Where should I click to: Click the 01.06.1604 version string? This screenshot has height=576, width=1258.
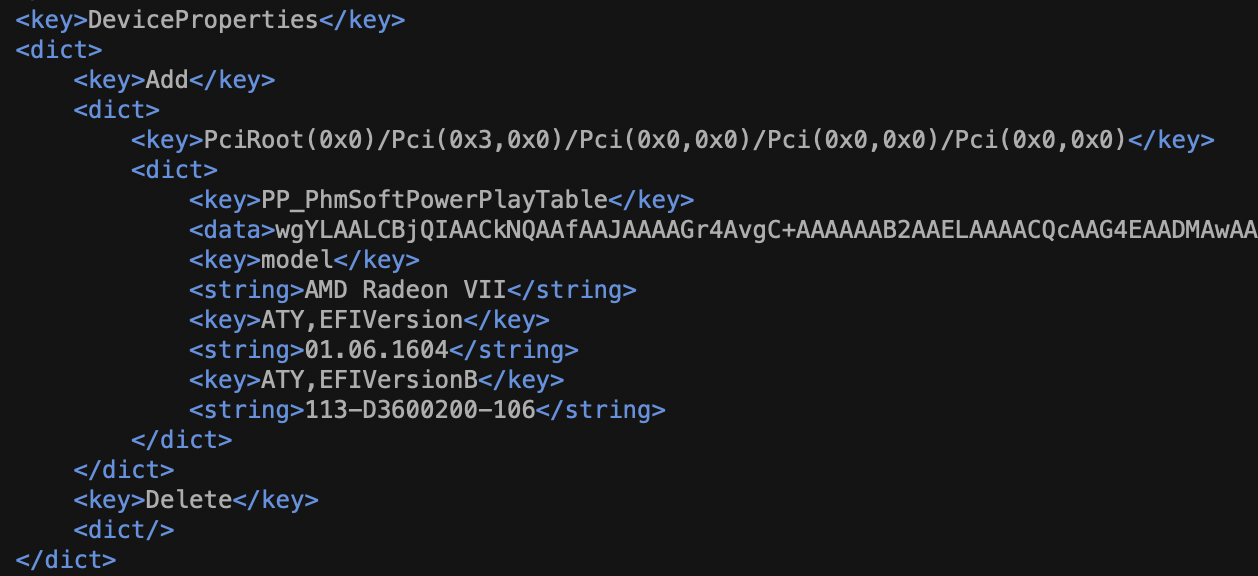(x=376, y=350)
